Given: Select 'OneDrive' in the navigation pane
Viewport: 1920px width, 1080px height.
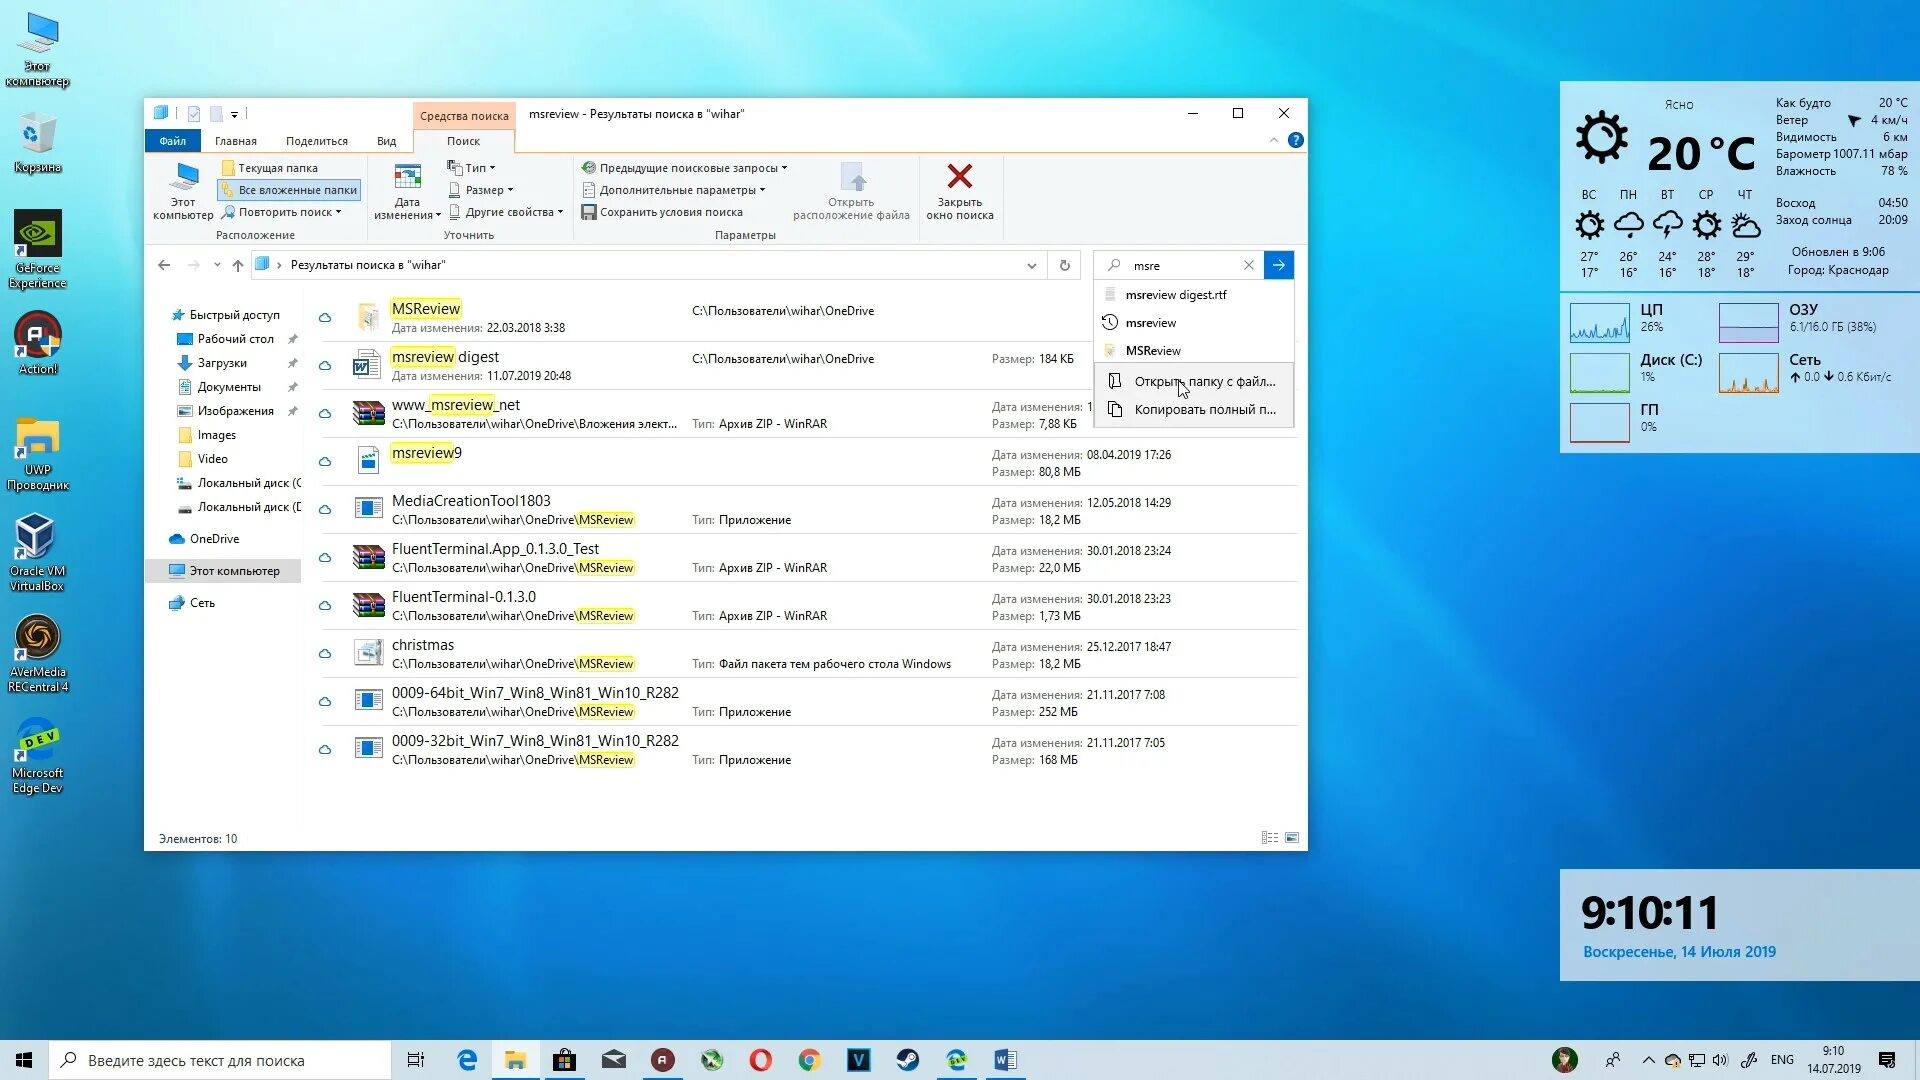Looking at the screenshot, I should pos(214,539).
